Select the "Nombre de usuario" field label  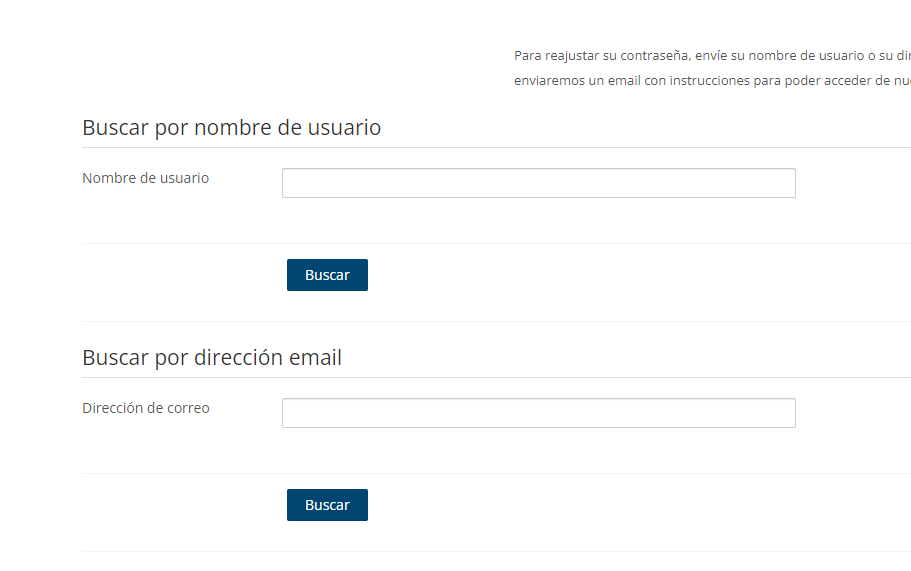point(145,178)
